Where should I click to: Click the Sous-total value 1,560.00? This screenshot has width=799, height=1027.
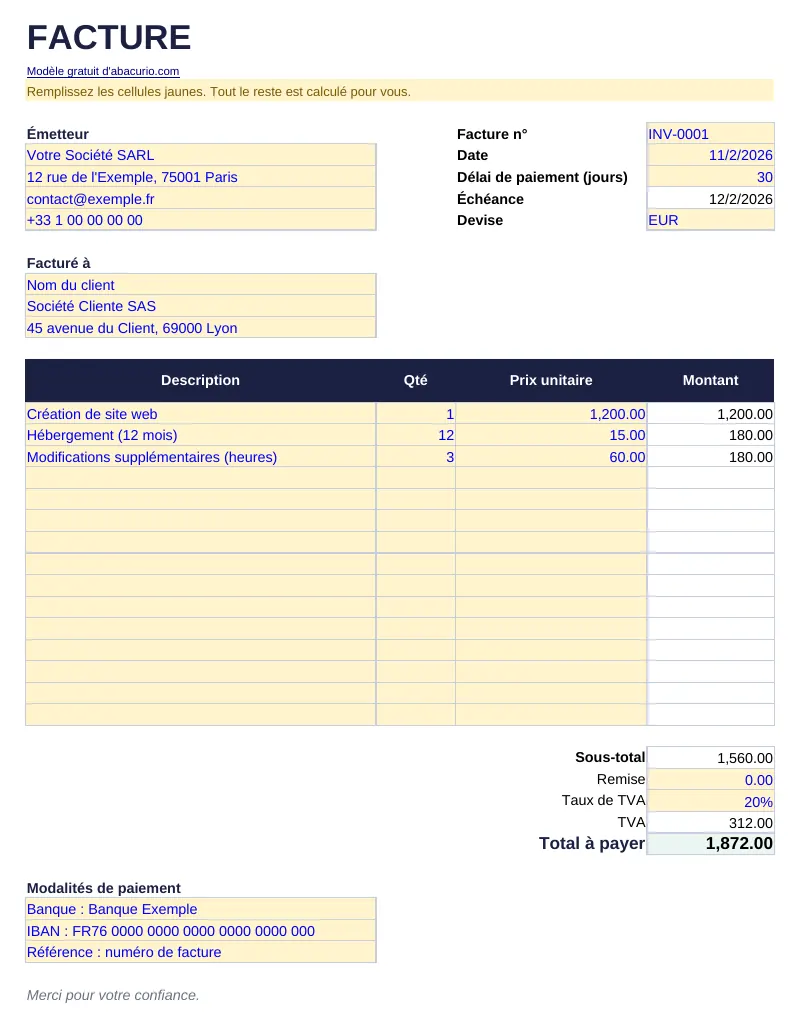point(711,758)
